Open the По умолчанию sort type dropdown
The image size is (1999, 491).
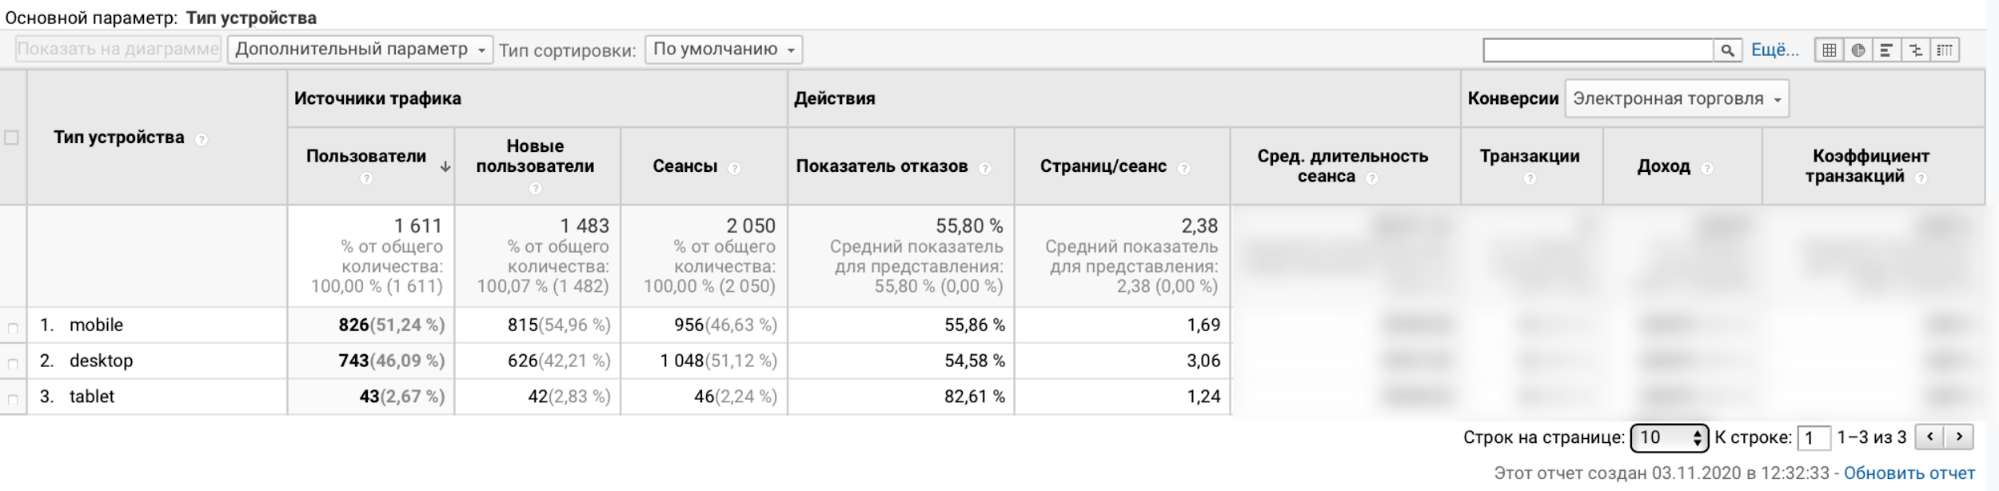[724, 49]
